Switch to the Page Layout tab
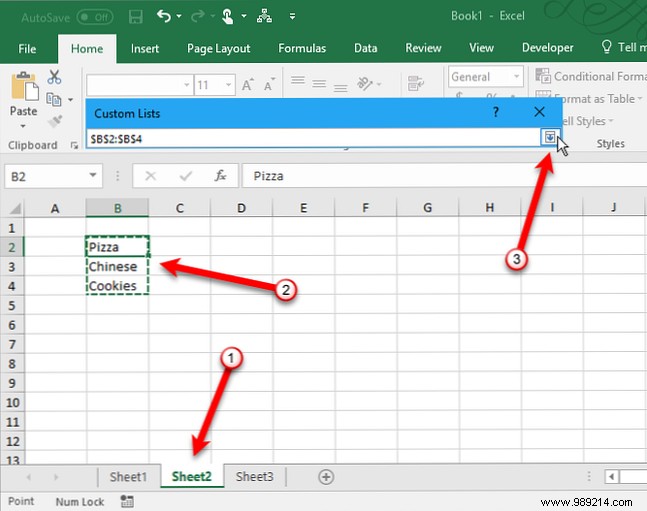 tap(219, 49)
